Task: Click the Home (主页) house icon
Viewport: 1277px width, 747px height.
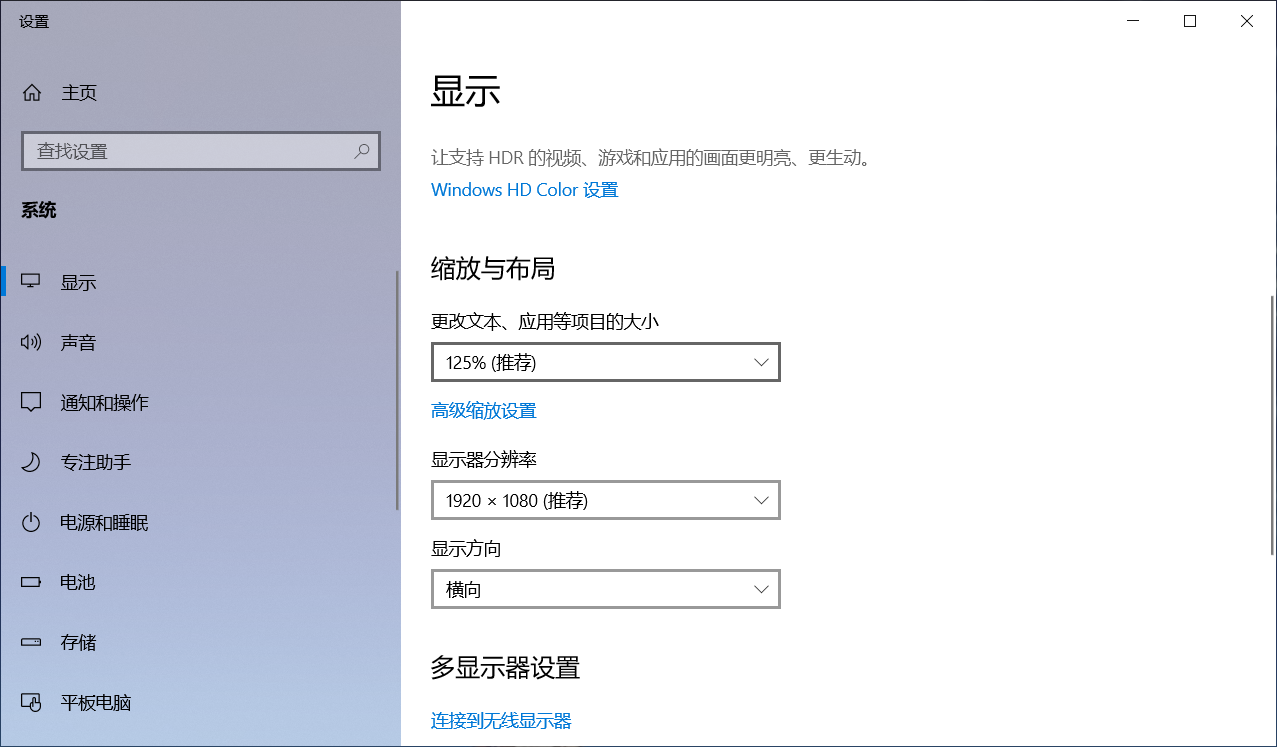Action: coord(32,93)
